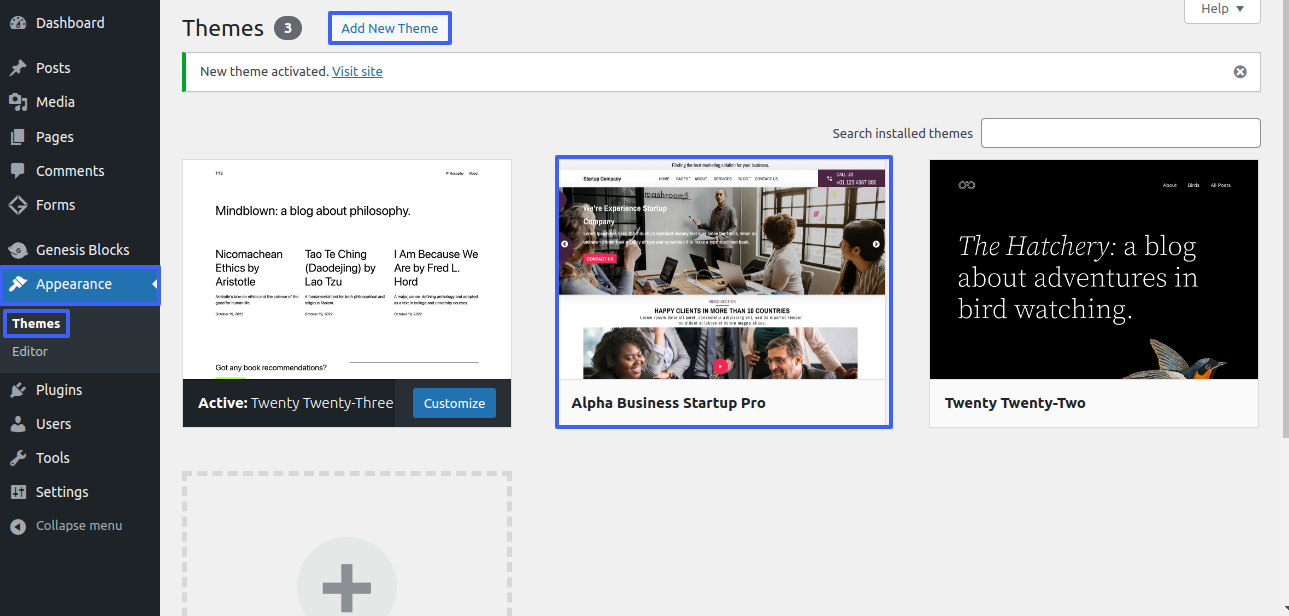Go to the Posts menu
The image size is (1289, 616).
click(80, 68)
